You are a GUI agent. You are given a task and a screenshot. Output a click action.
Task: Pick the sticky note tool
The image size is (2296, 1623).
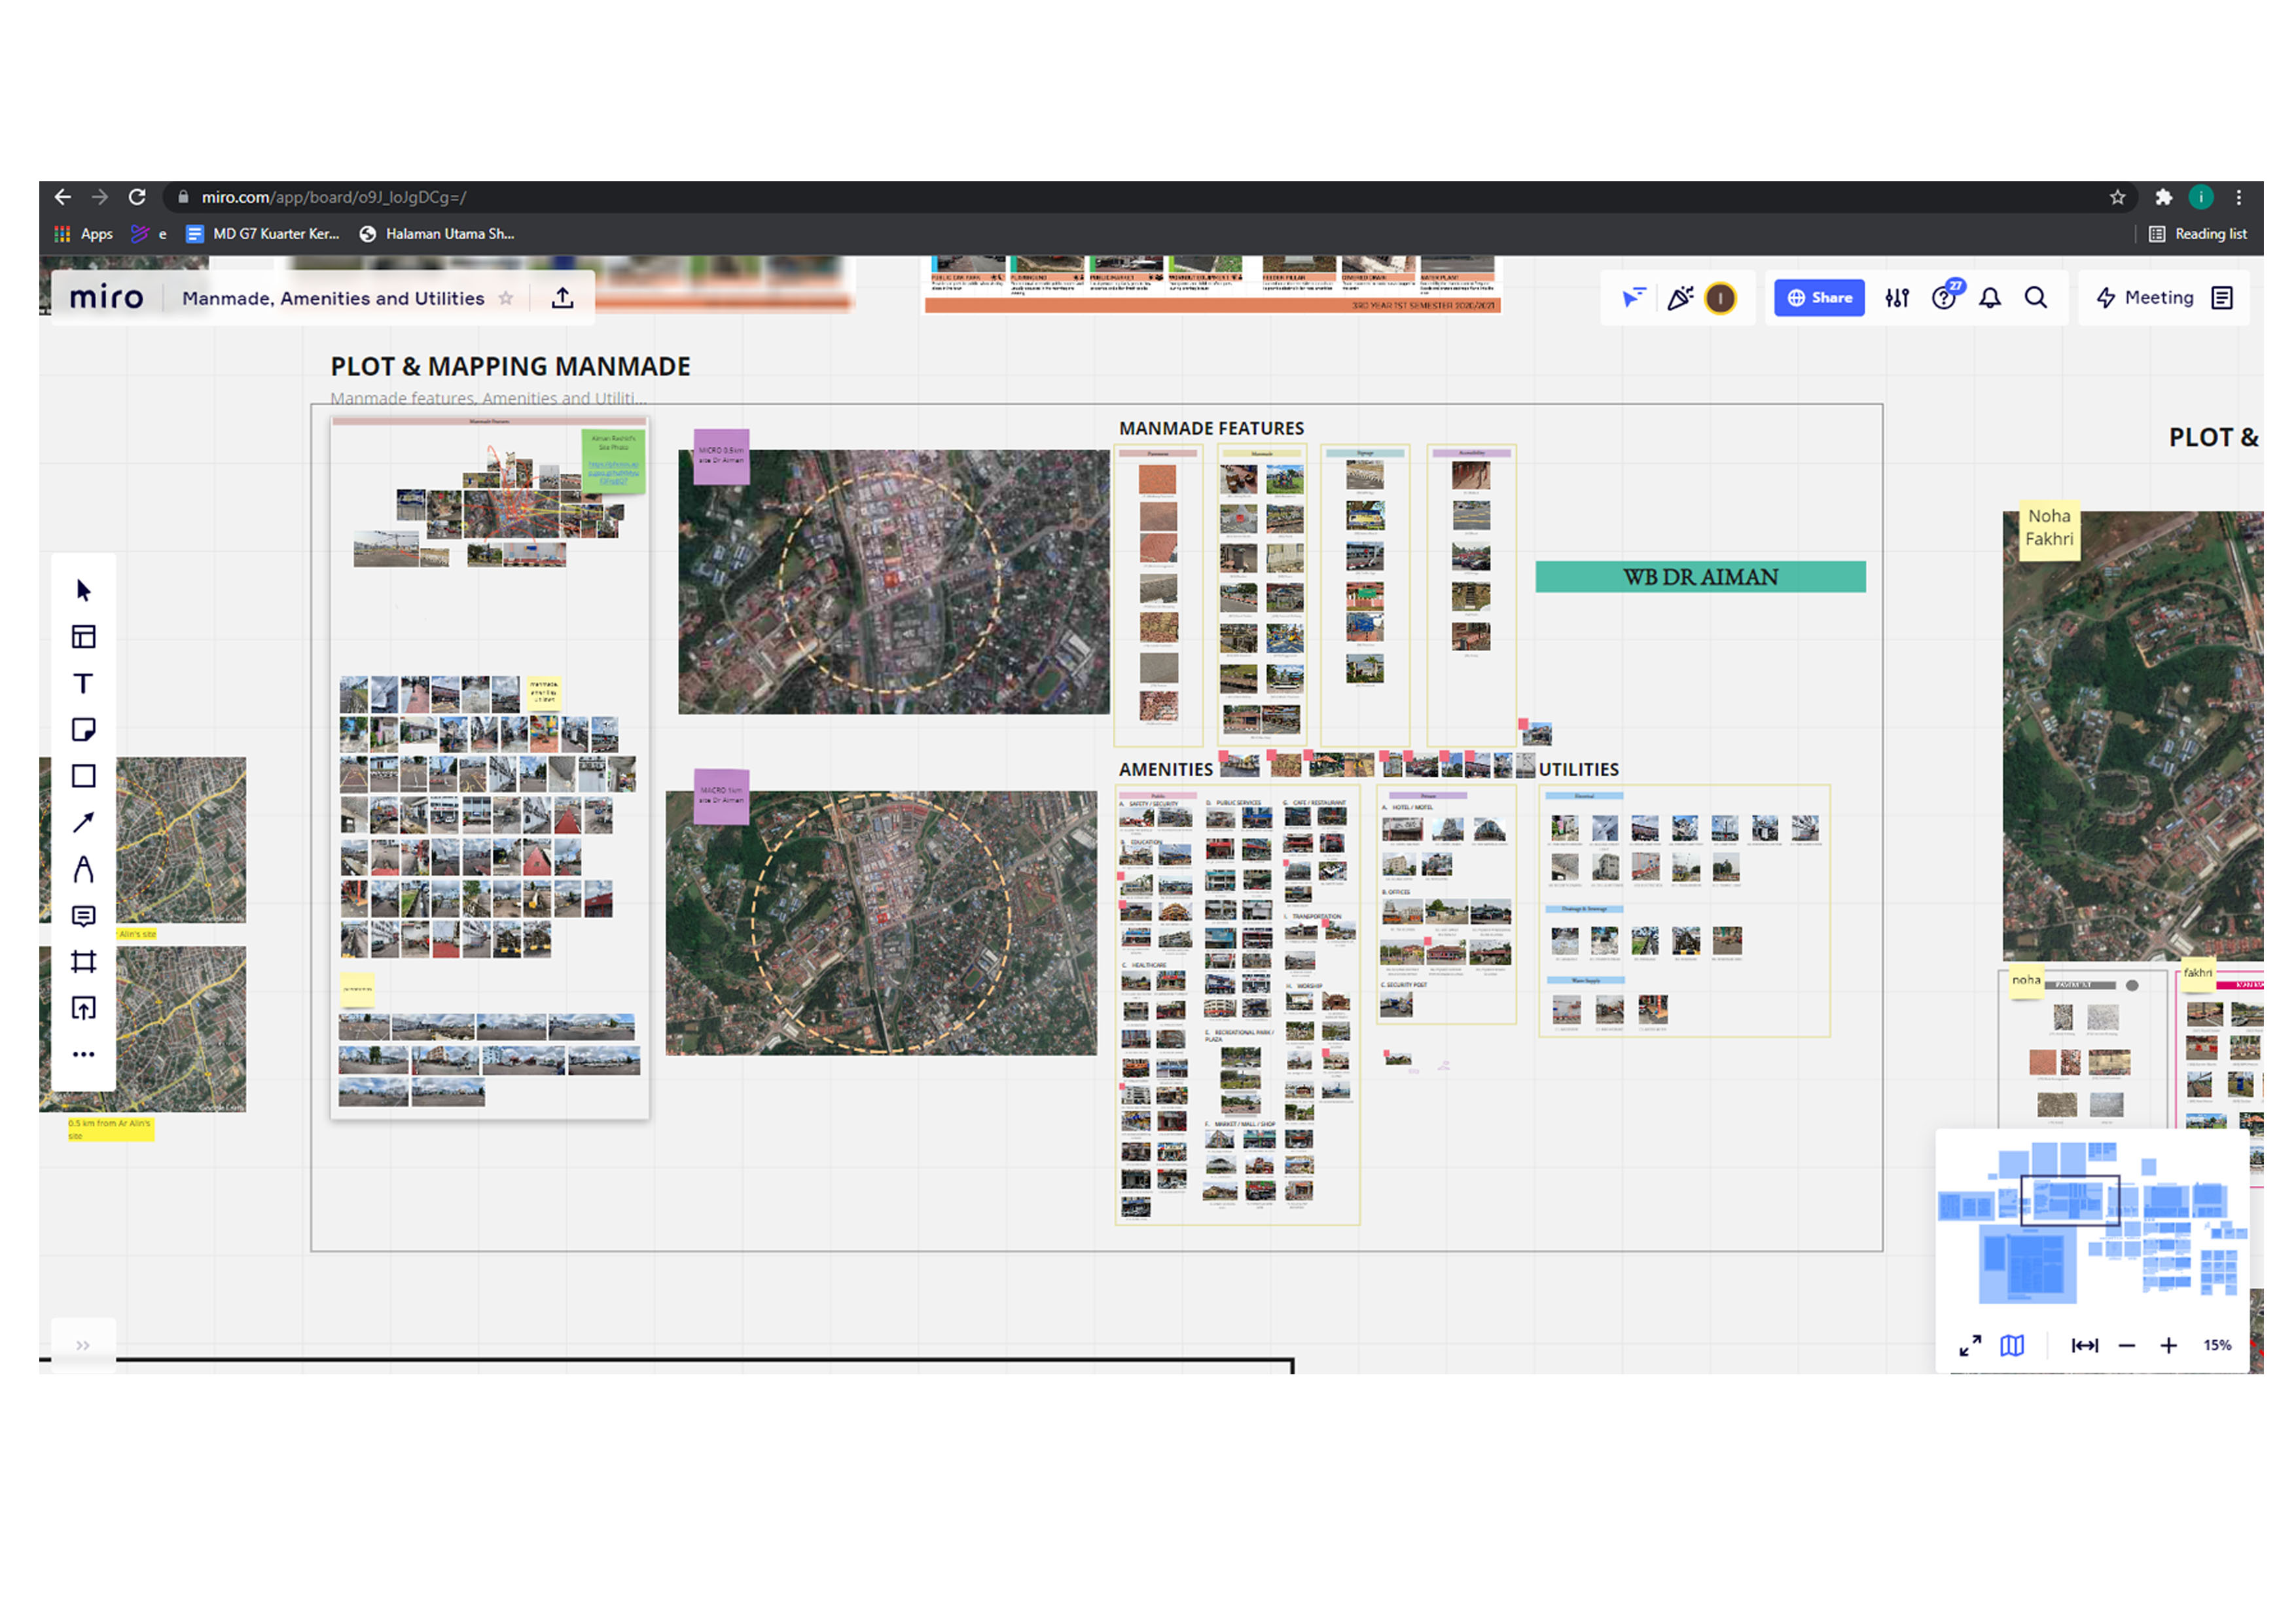[83, 730]
